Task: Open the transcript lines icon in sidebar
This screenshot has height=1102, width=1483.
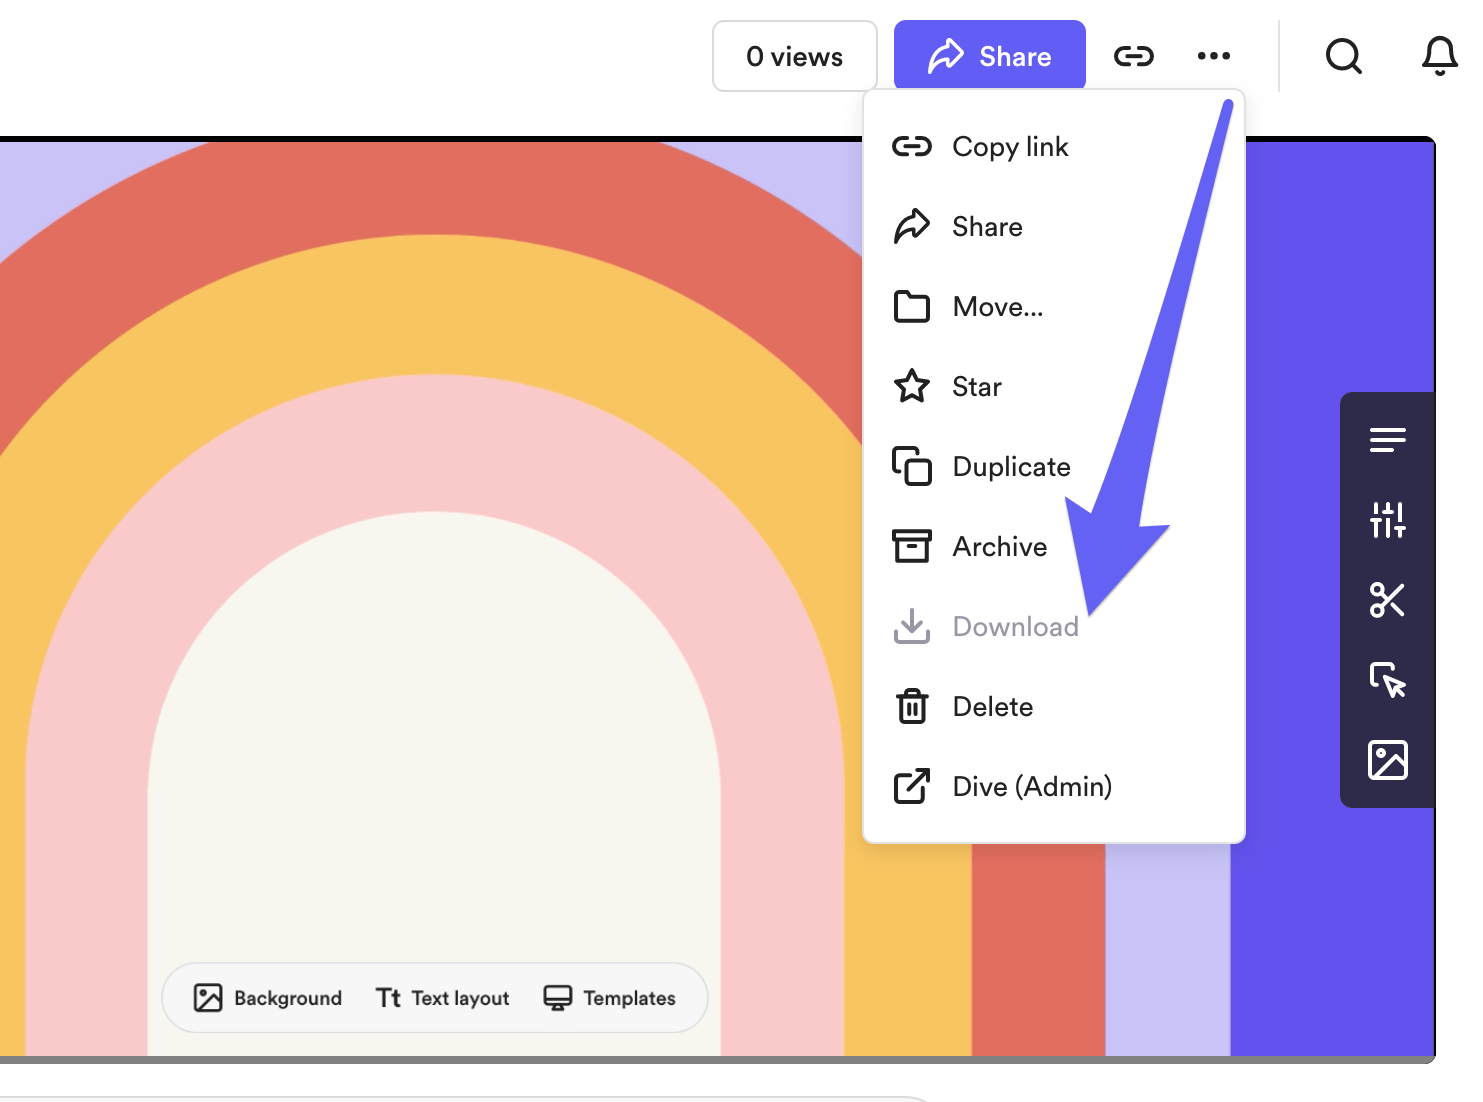Action: coord(1387,440)
